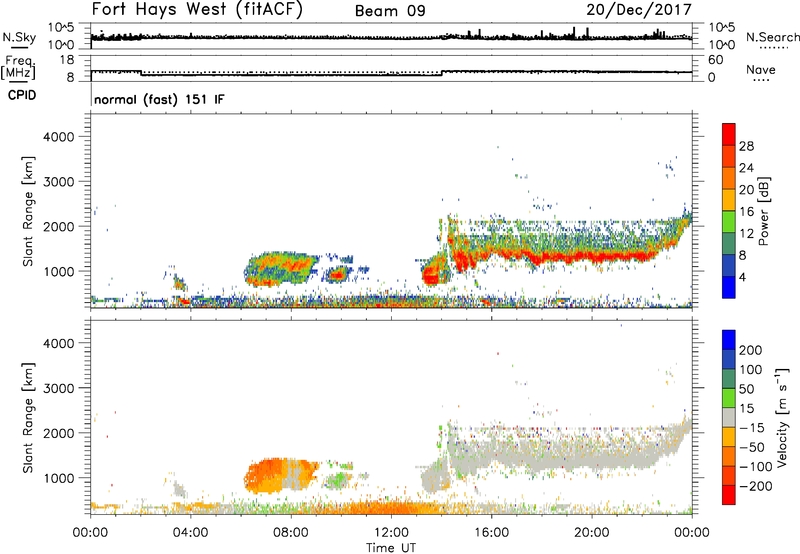The width and height of the screenshot is (800, 554).
Task: Click the '08:00' time axis tick
Action: coord(291,533)
